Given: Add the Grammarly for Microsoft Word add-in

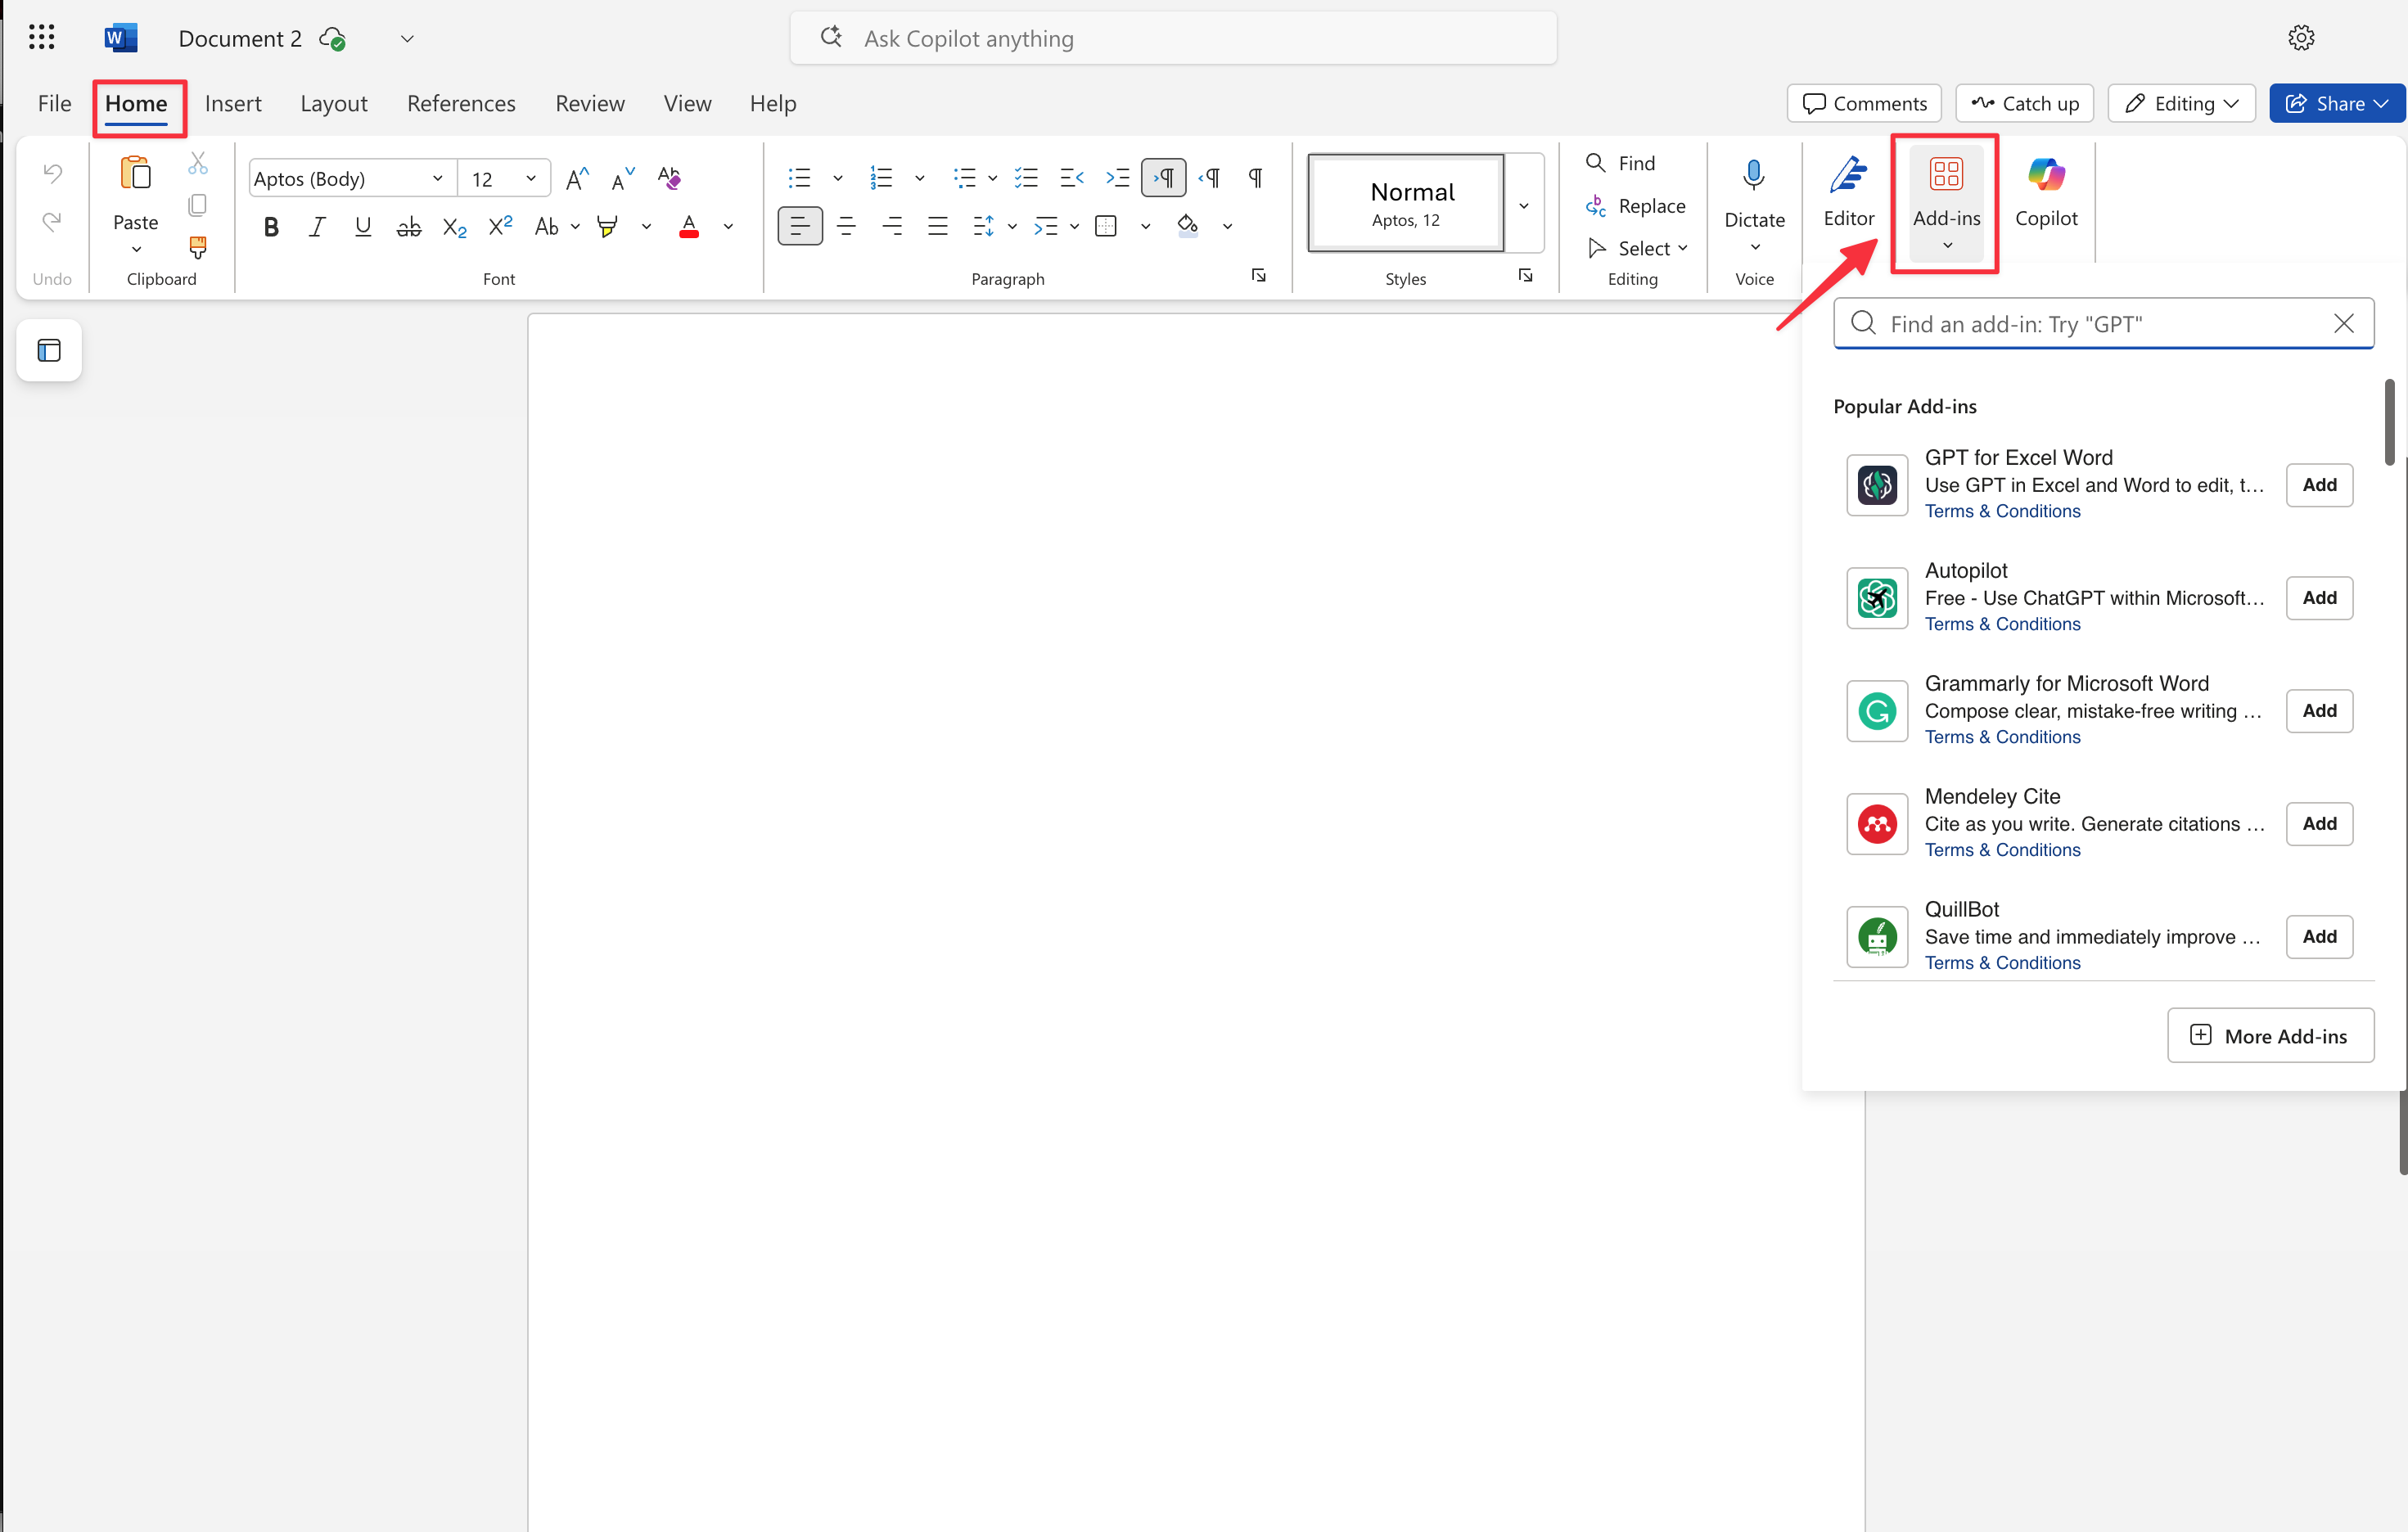Looking at the screenshot, I should pos(2318,710).
